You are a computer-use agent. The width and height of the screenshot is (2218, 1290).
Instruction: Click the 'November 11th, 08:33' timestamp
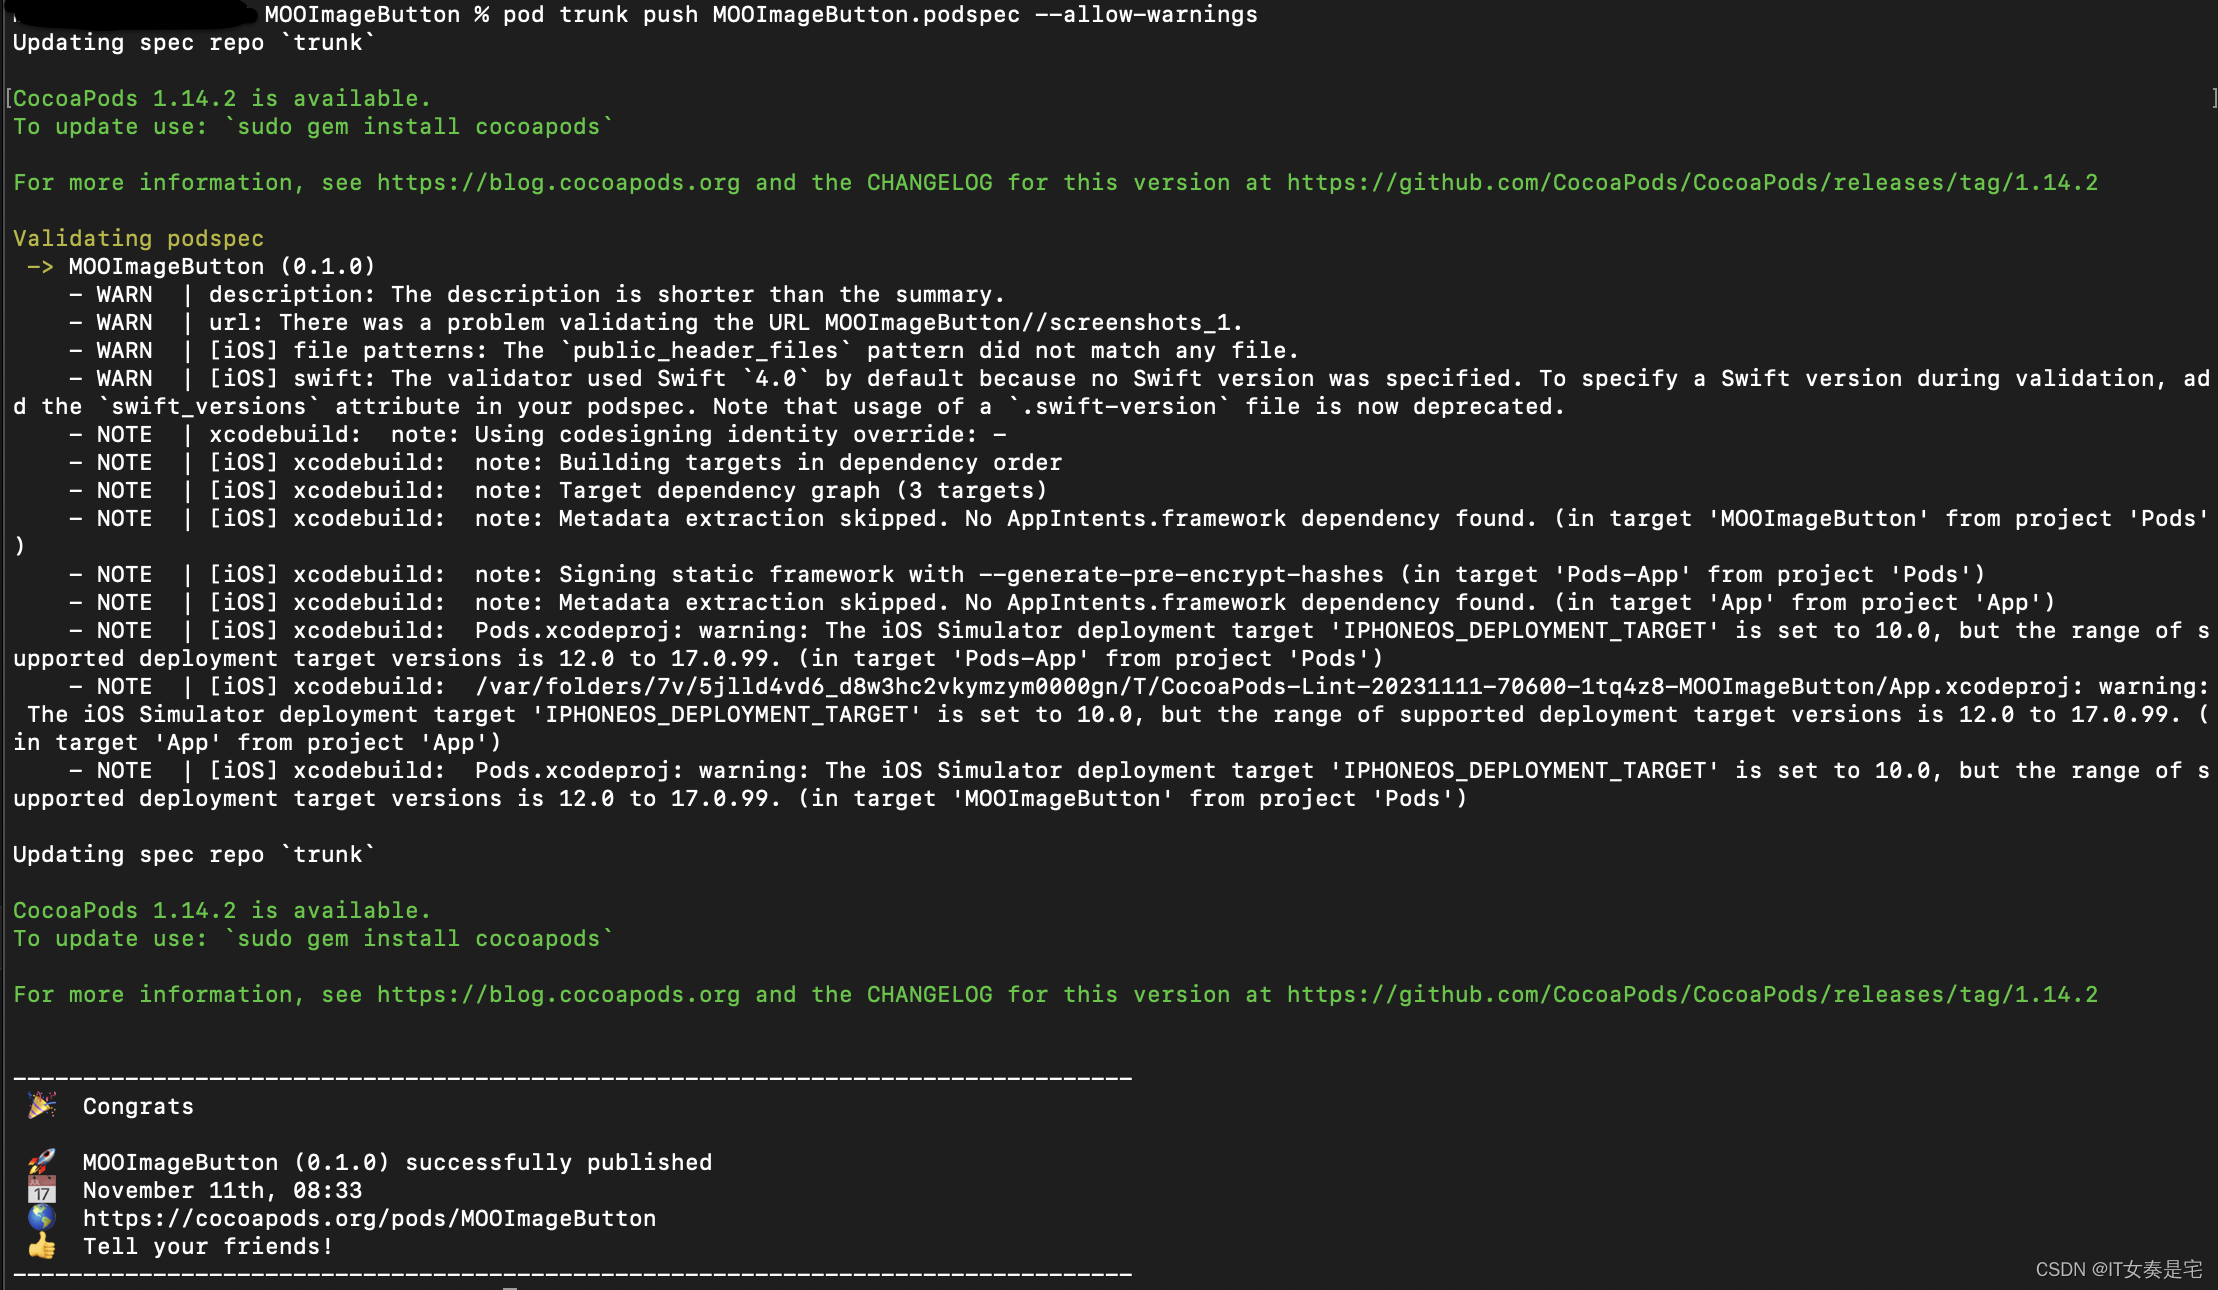(x=222, y=1190)
